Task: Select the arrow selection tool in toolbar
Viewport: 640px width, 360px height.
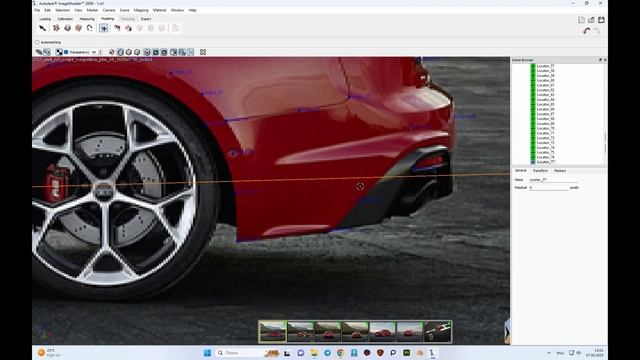Action: click(42, 28)
